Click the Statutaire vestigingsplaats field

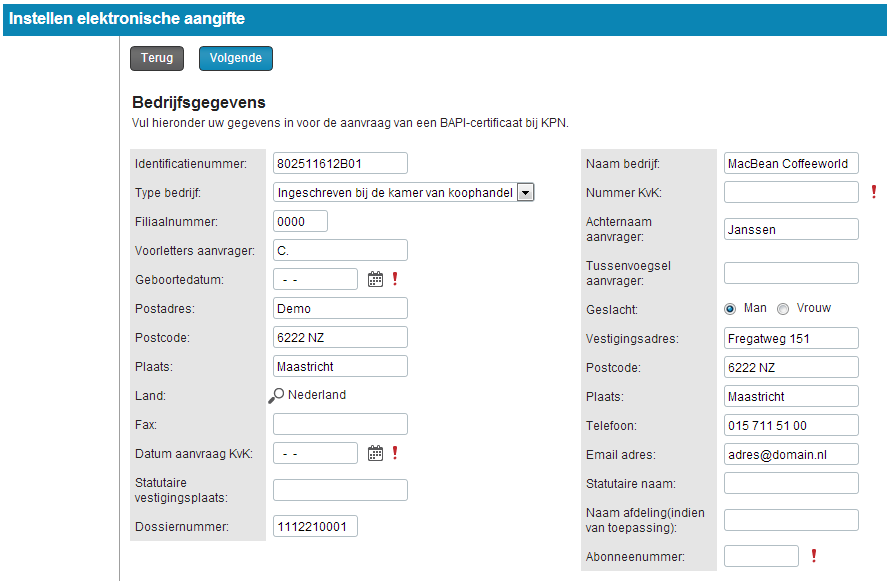point(340,490)
